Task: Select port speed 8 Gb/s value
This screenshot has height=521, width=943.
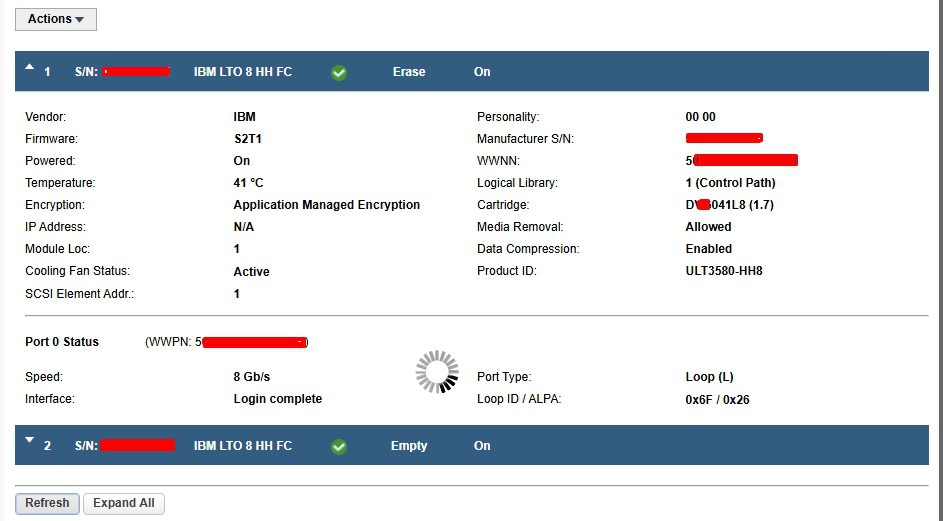Action: coord(251,377)
